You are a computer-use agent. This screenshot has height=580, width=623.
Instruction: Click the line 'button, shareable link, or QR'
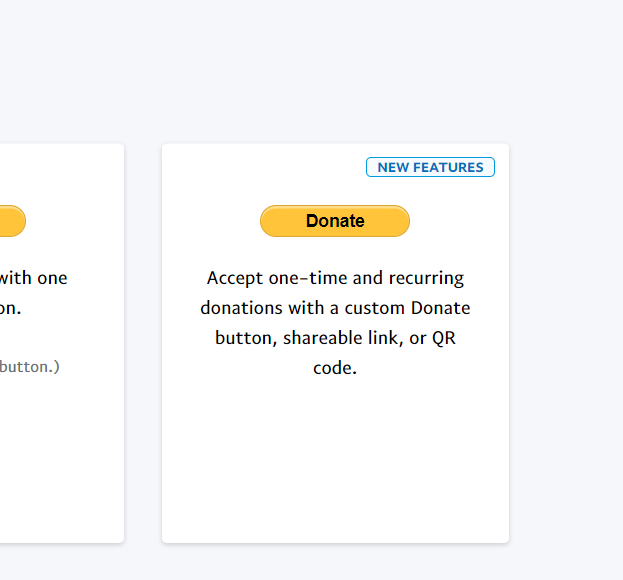335,337
